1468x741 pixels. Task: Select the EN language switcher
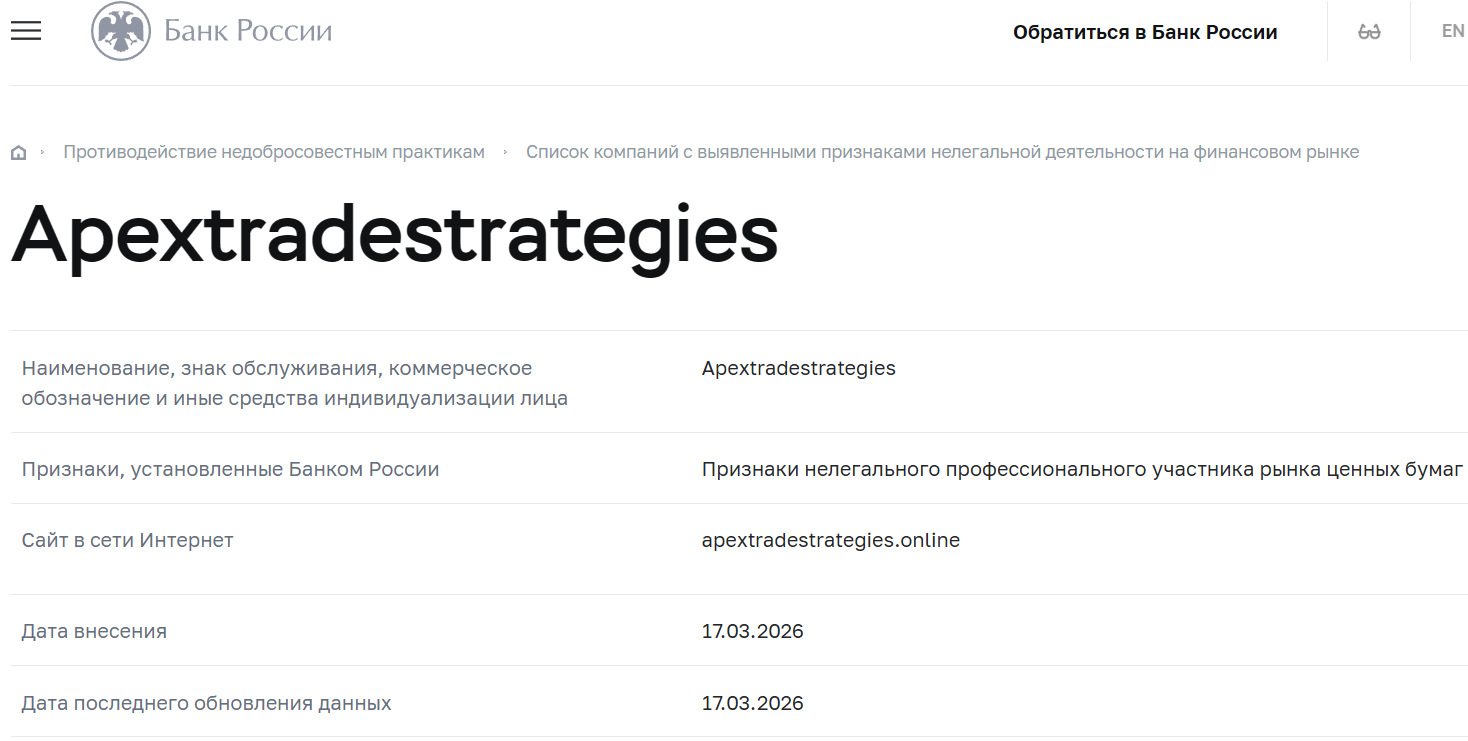[x=1452, y=31]
